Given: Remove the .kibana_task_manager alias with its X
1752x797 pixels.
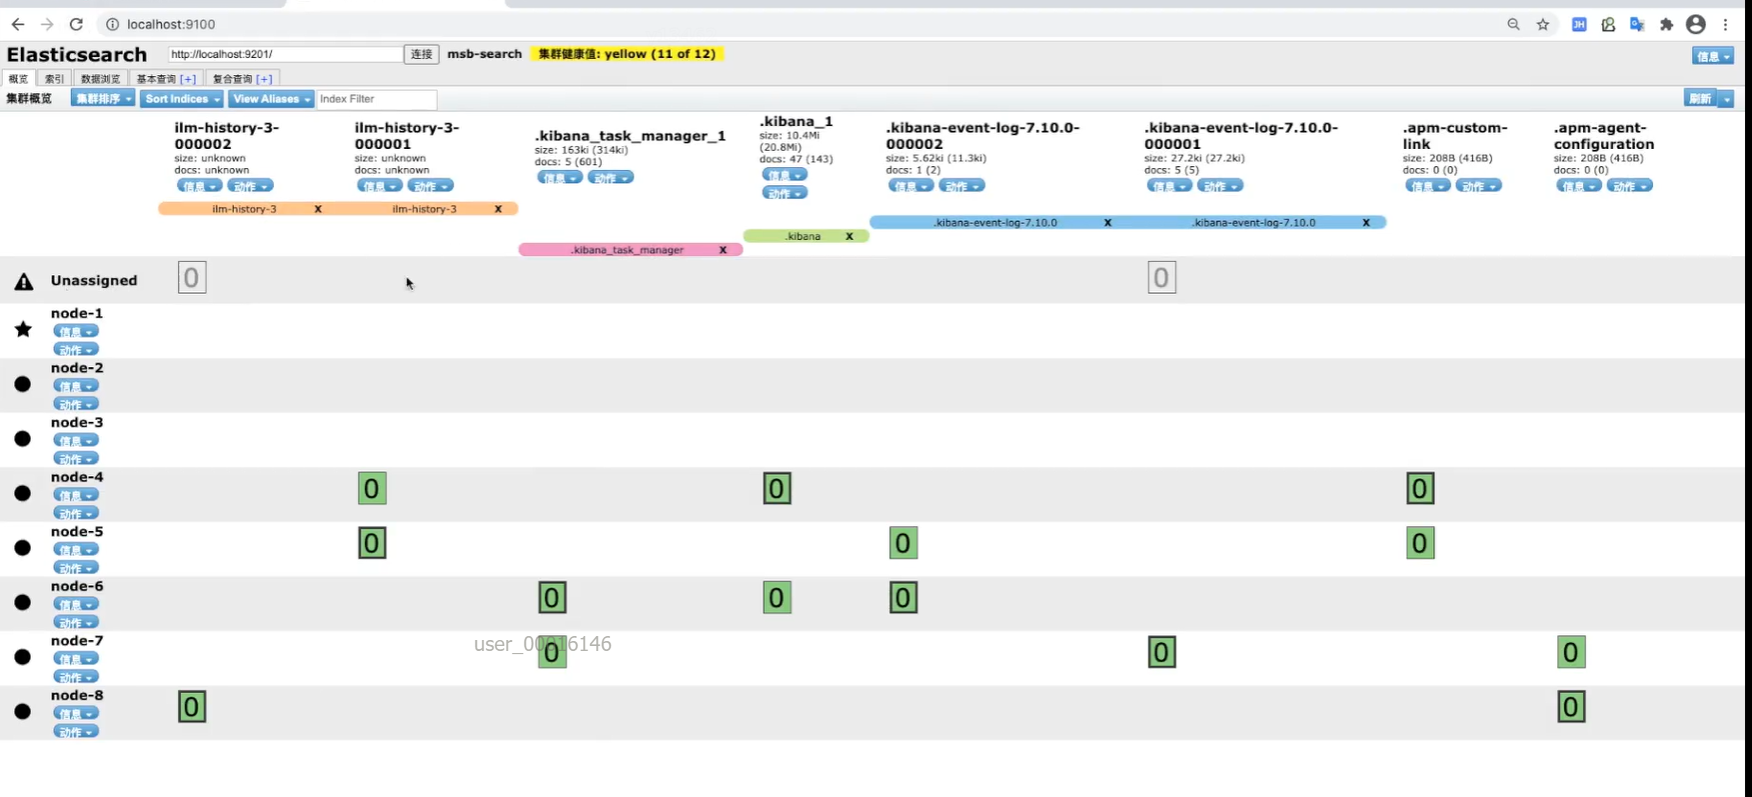Looking at the screenshot, I should pos(723,250).
